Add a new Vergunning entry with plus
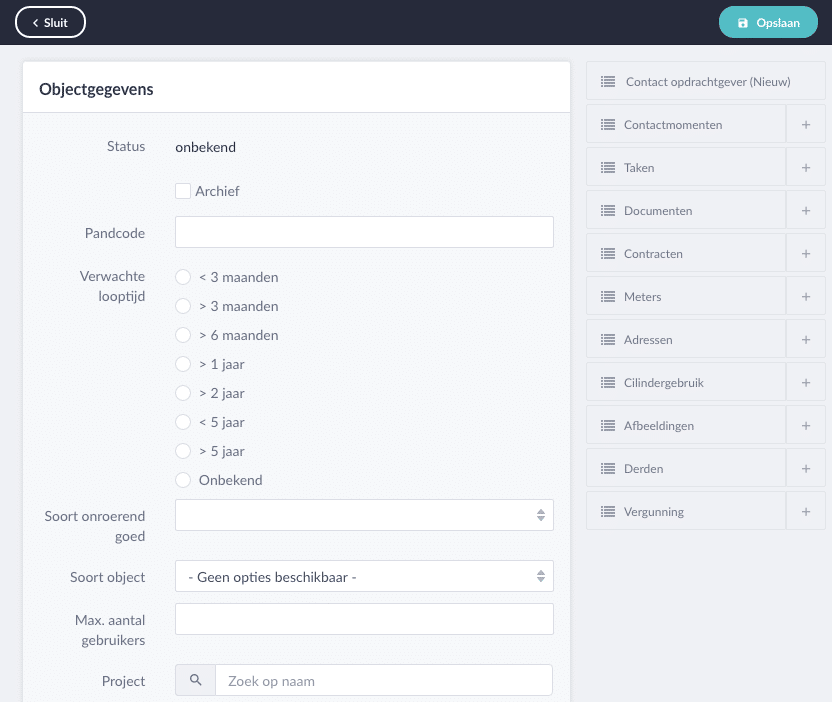Viewport: 832px width, 702px height. [805, 511]
